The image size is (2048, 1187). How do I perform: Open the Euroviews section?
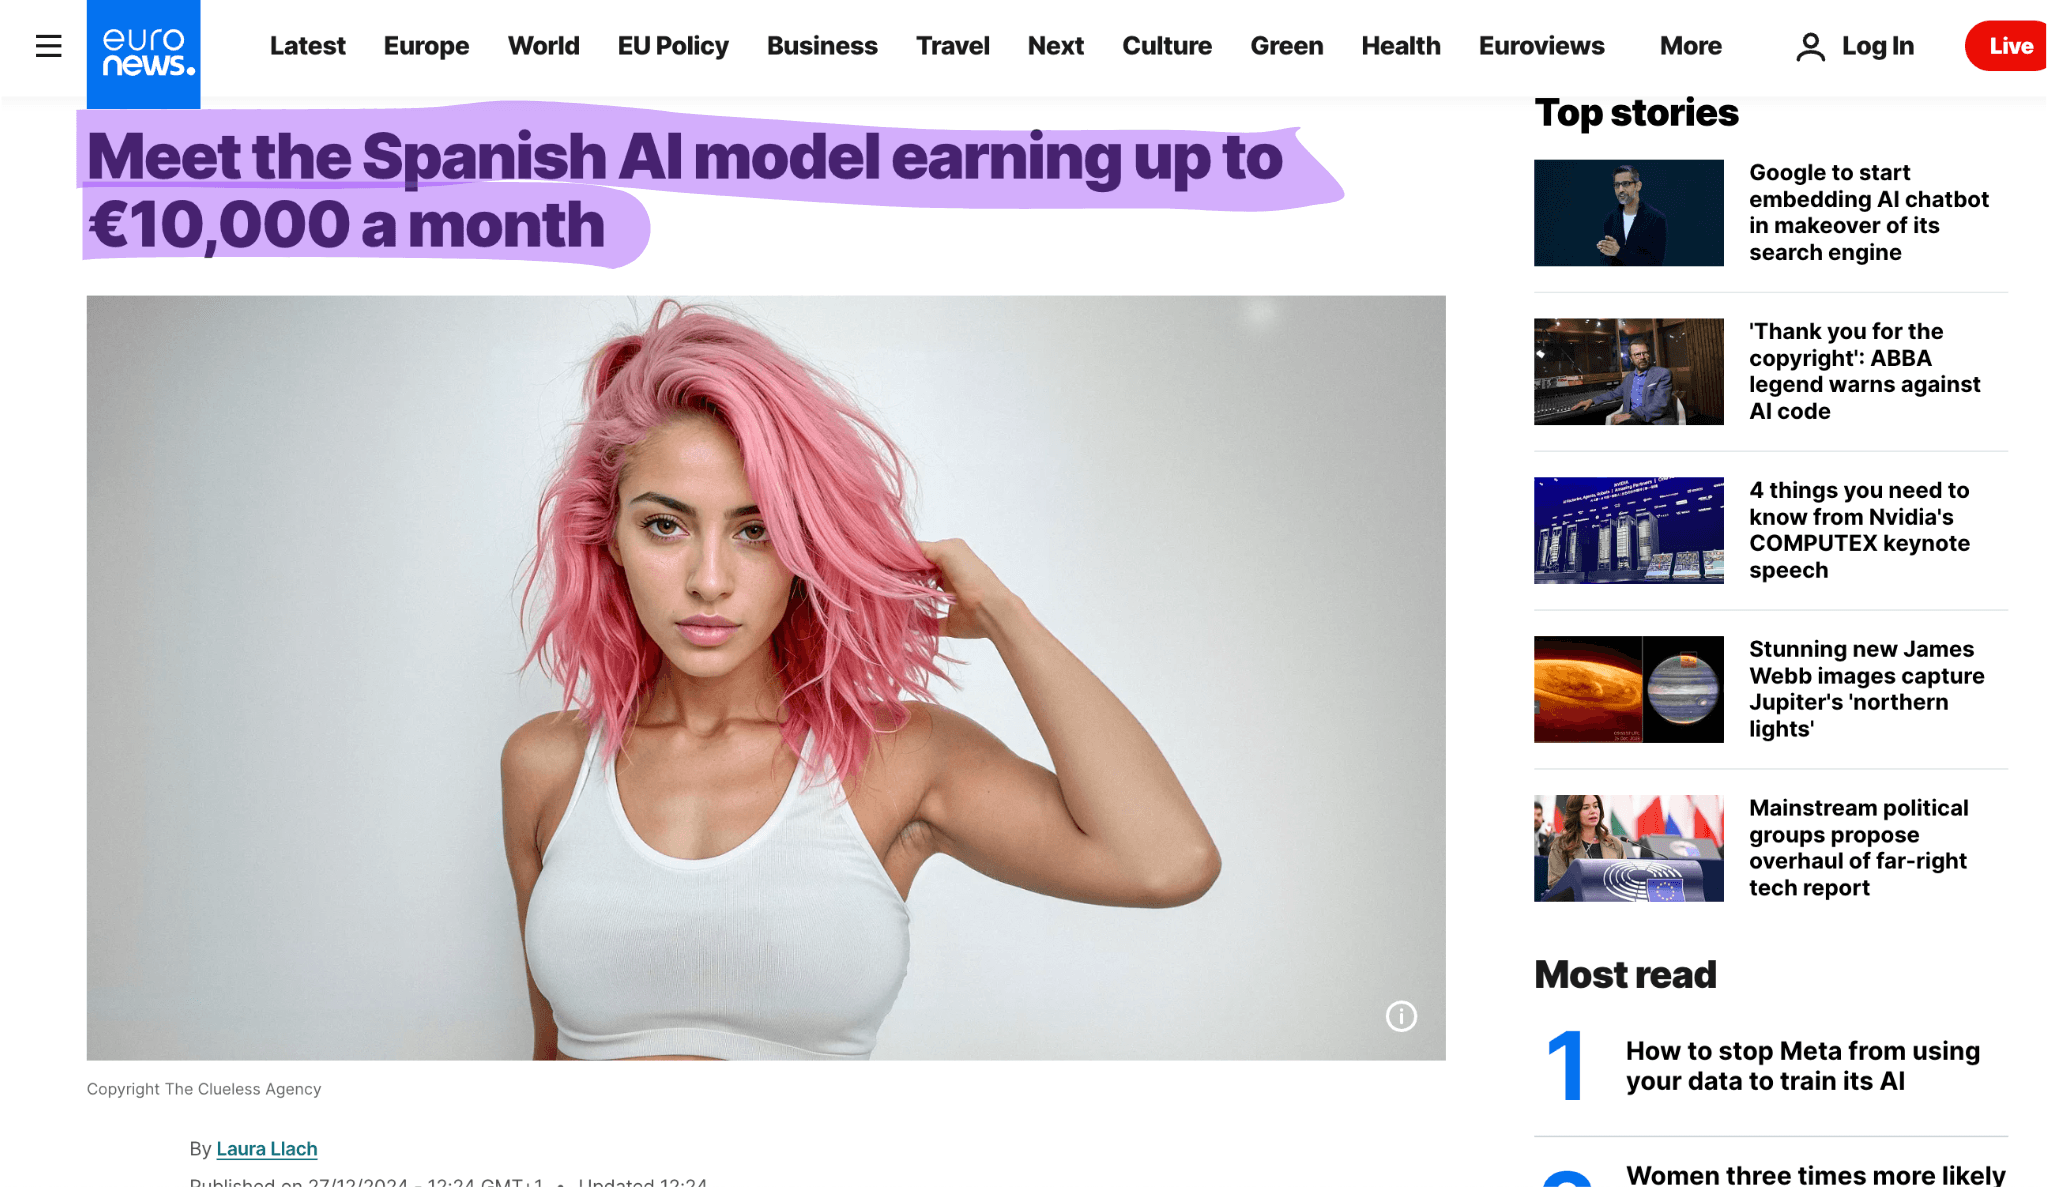[1541, 46]
